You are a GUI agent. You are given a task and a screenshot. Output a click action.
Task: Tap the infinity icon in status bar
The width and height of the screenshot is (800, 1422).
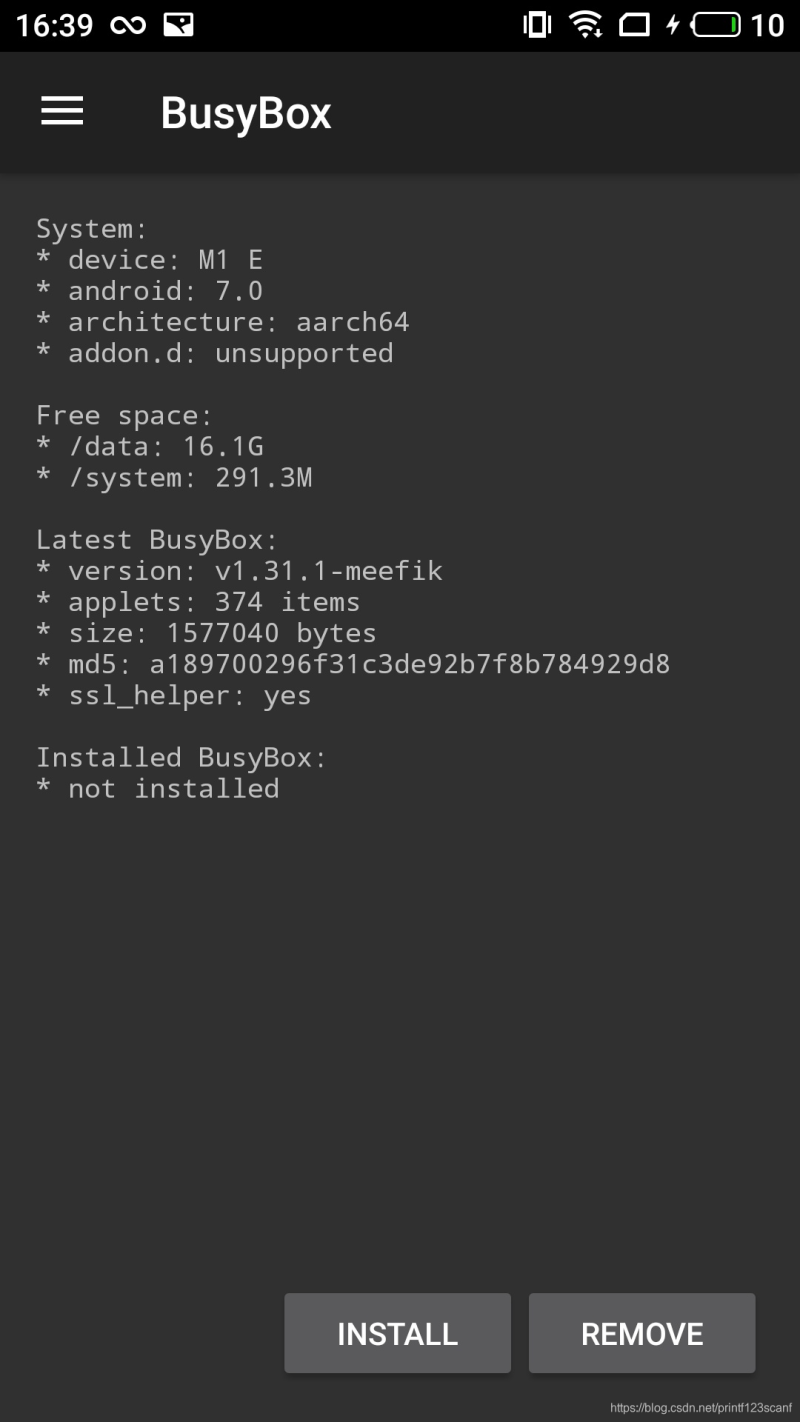pos(128,25)
